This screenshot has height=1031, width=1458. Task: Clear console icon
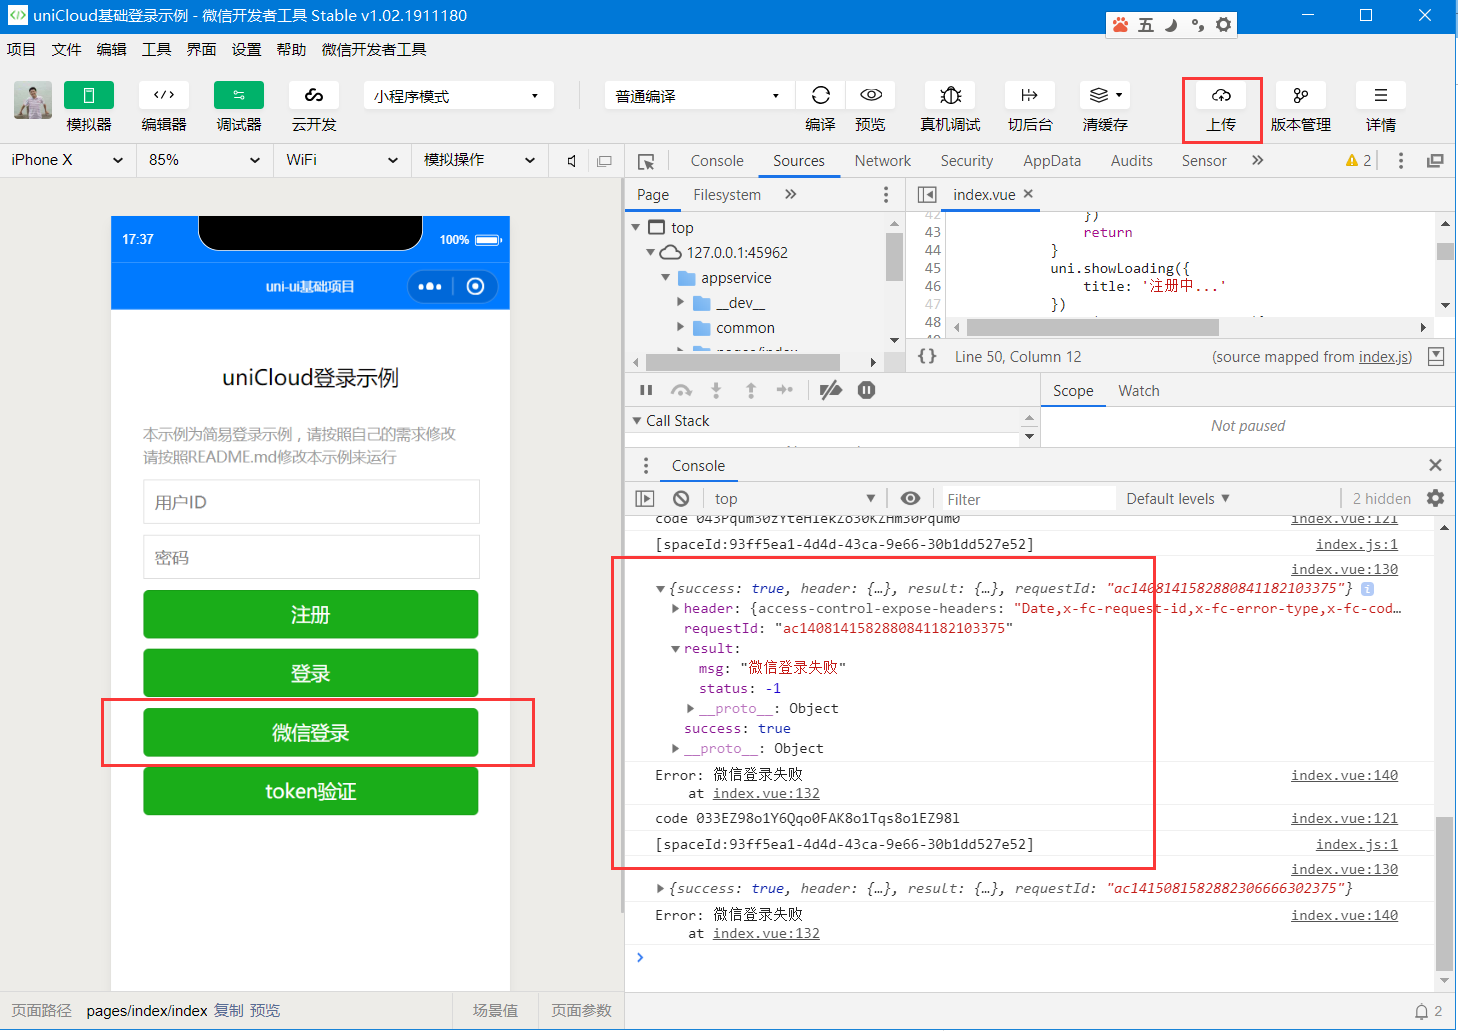tap(681, 498)
